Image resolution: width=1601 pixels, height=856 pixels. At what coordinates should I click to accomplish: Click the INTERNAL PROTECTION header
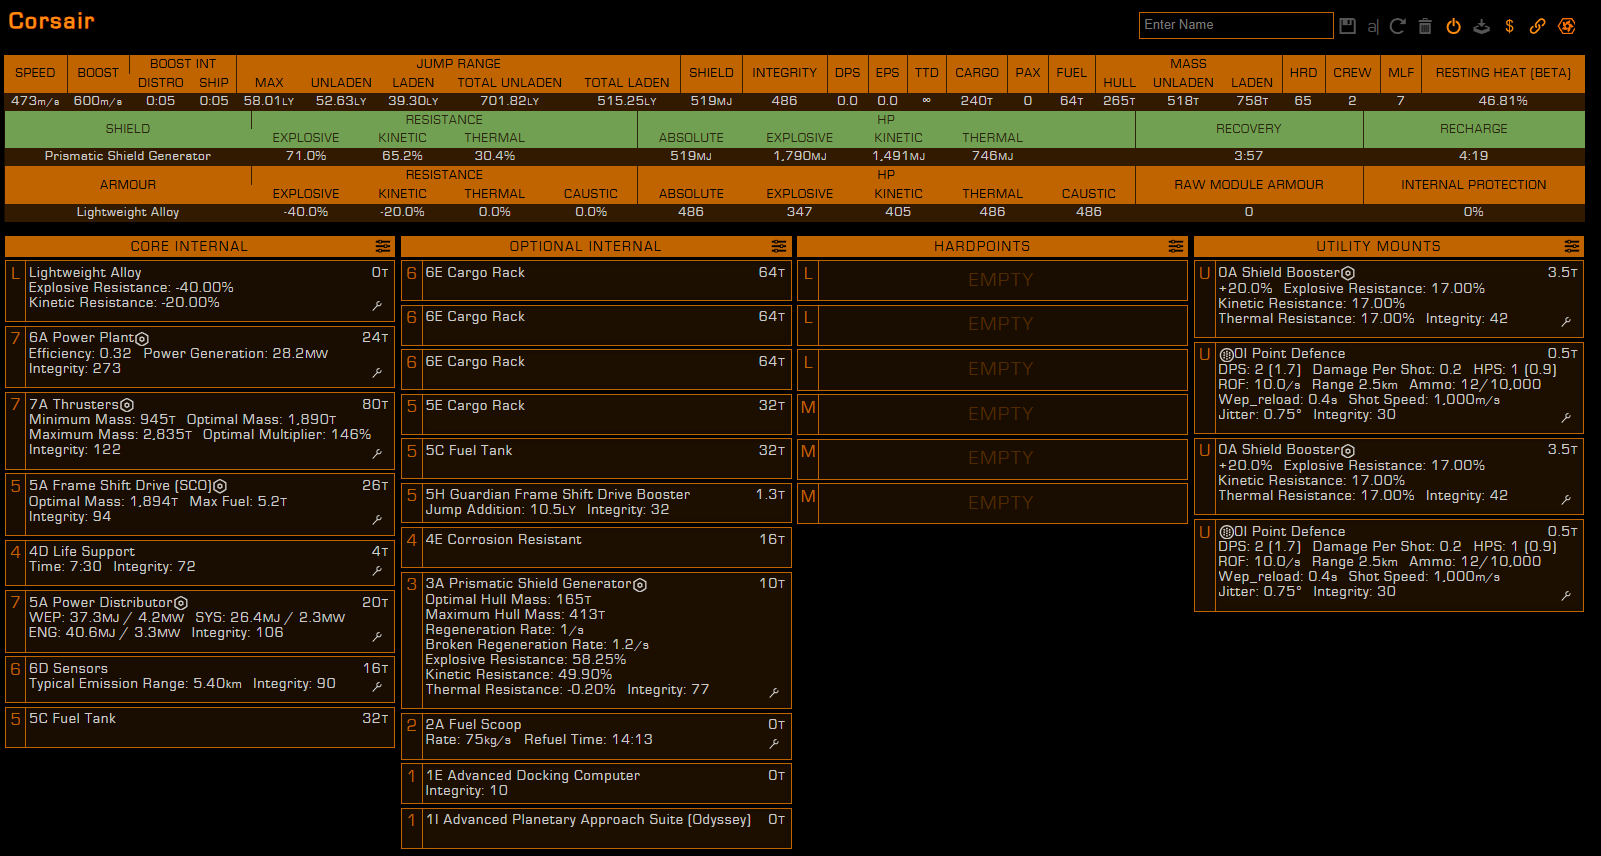tap(1474, 185)
